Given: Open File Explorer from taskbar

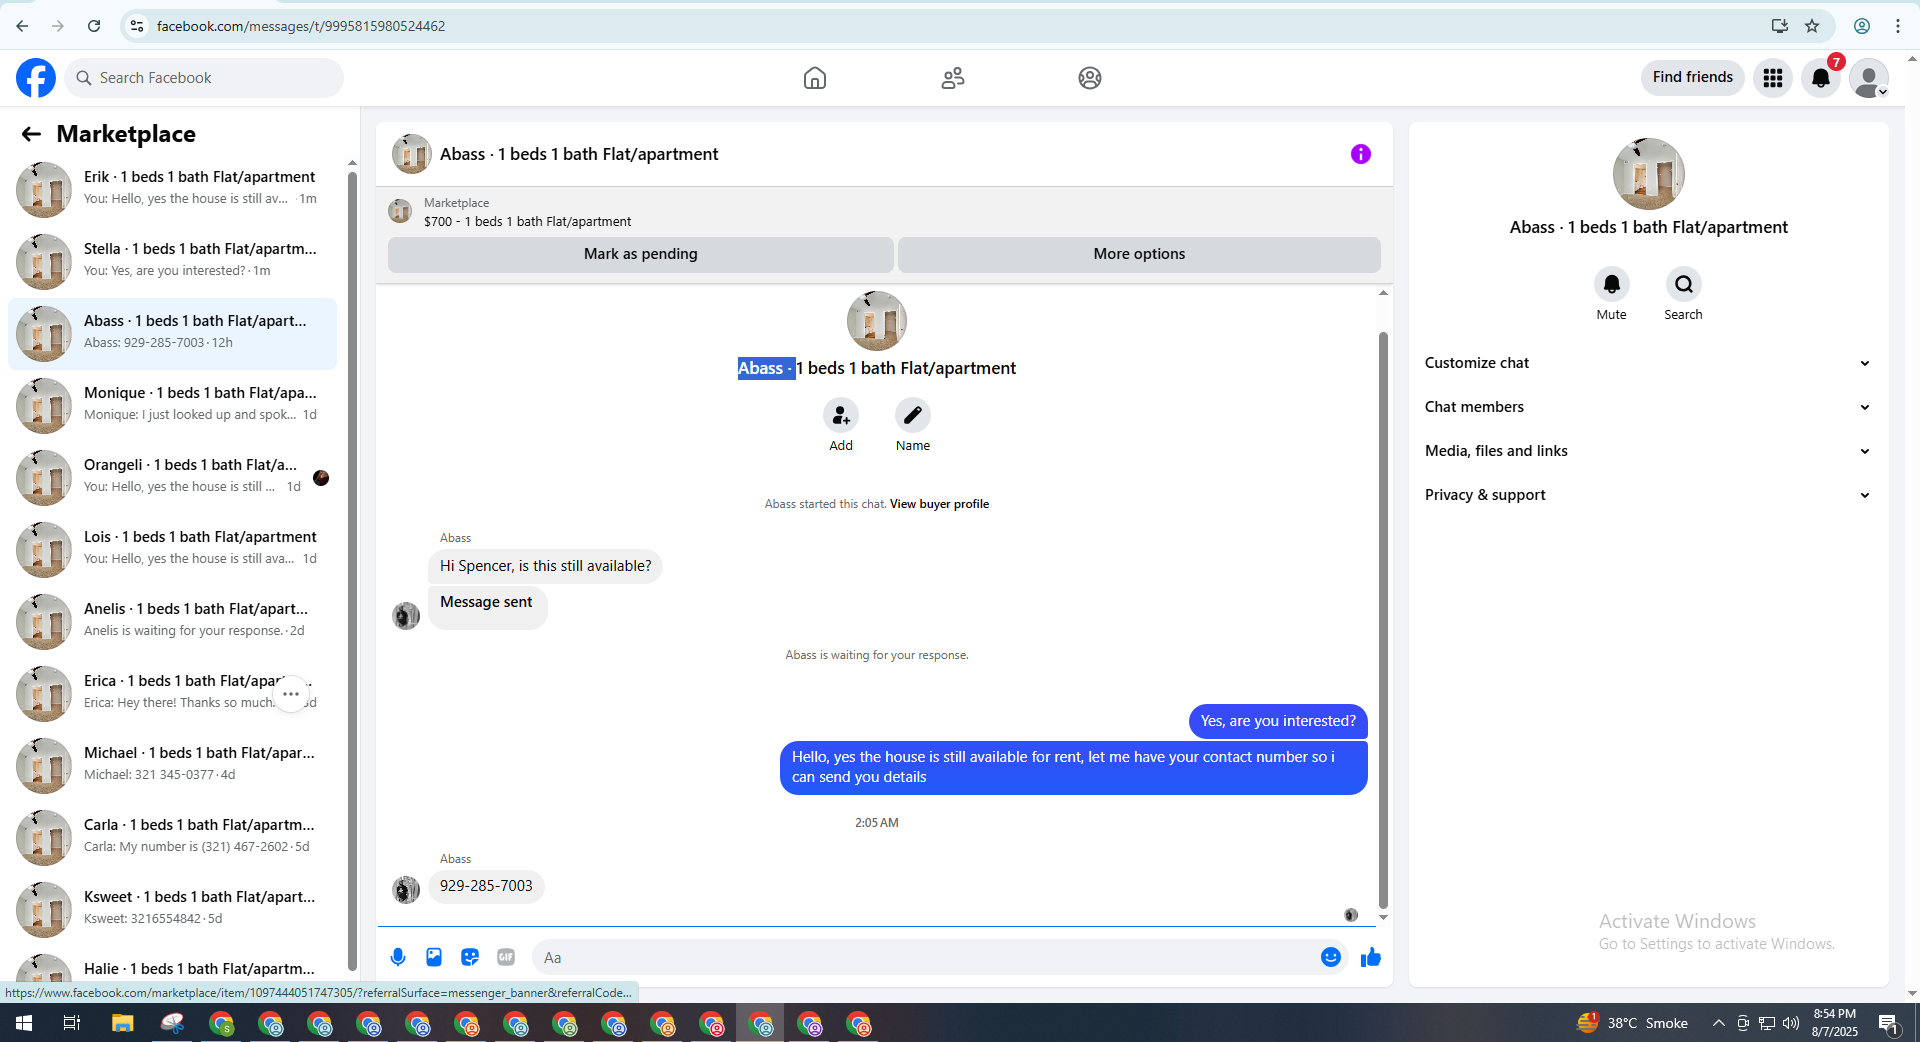Looking at the screenshot, I should point(122,1023).
